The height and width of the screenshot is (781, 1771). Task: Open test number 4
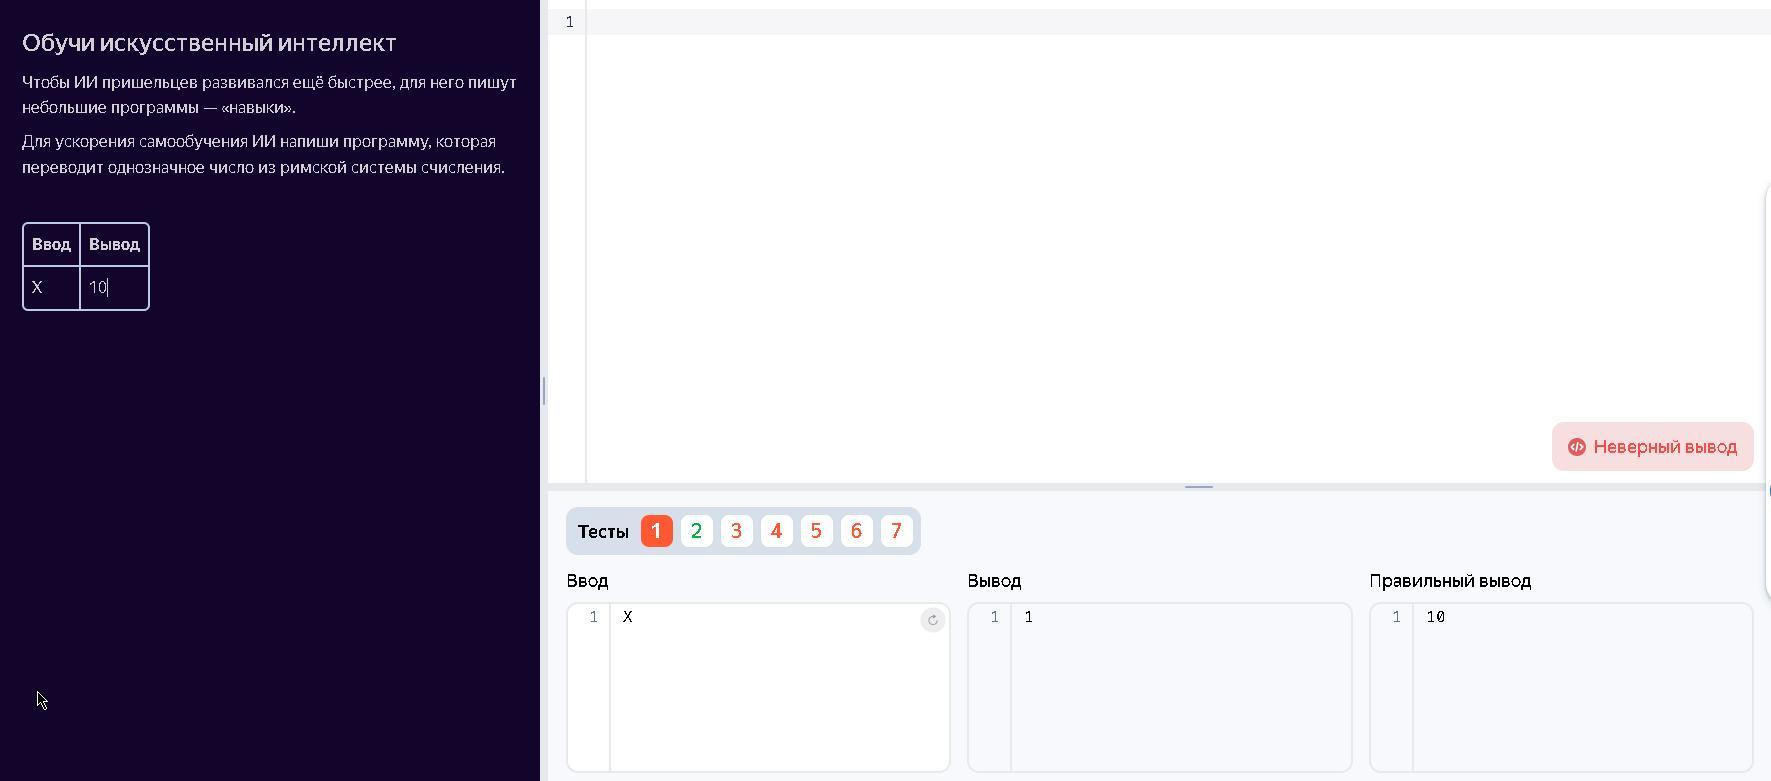(776, 531)
